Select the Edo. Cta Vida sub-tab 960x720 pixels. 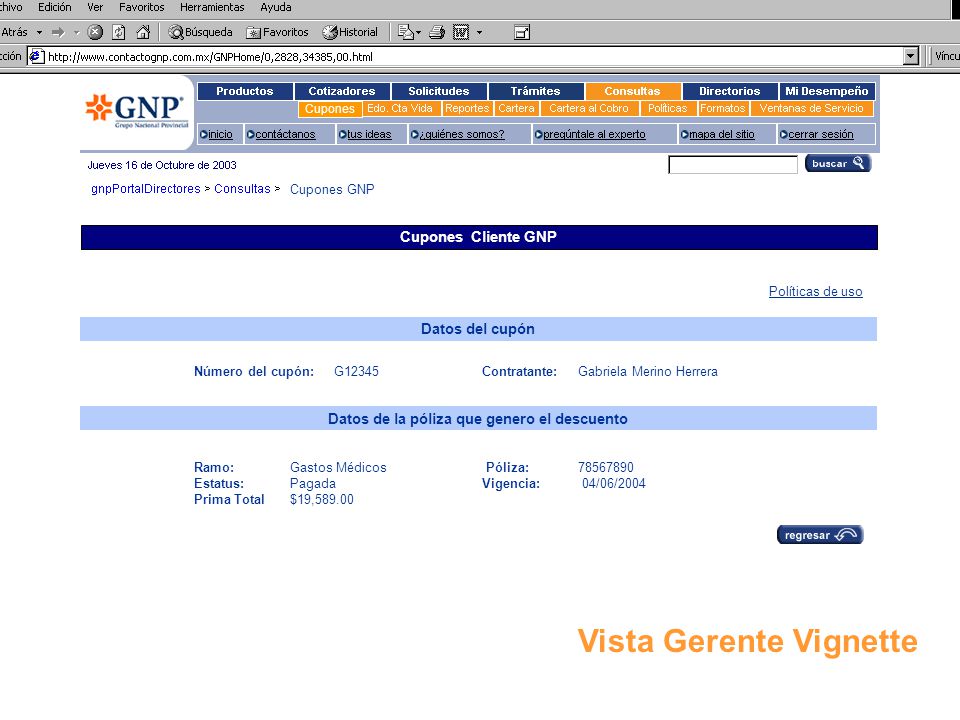[400, 108]
